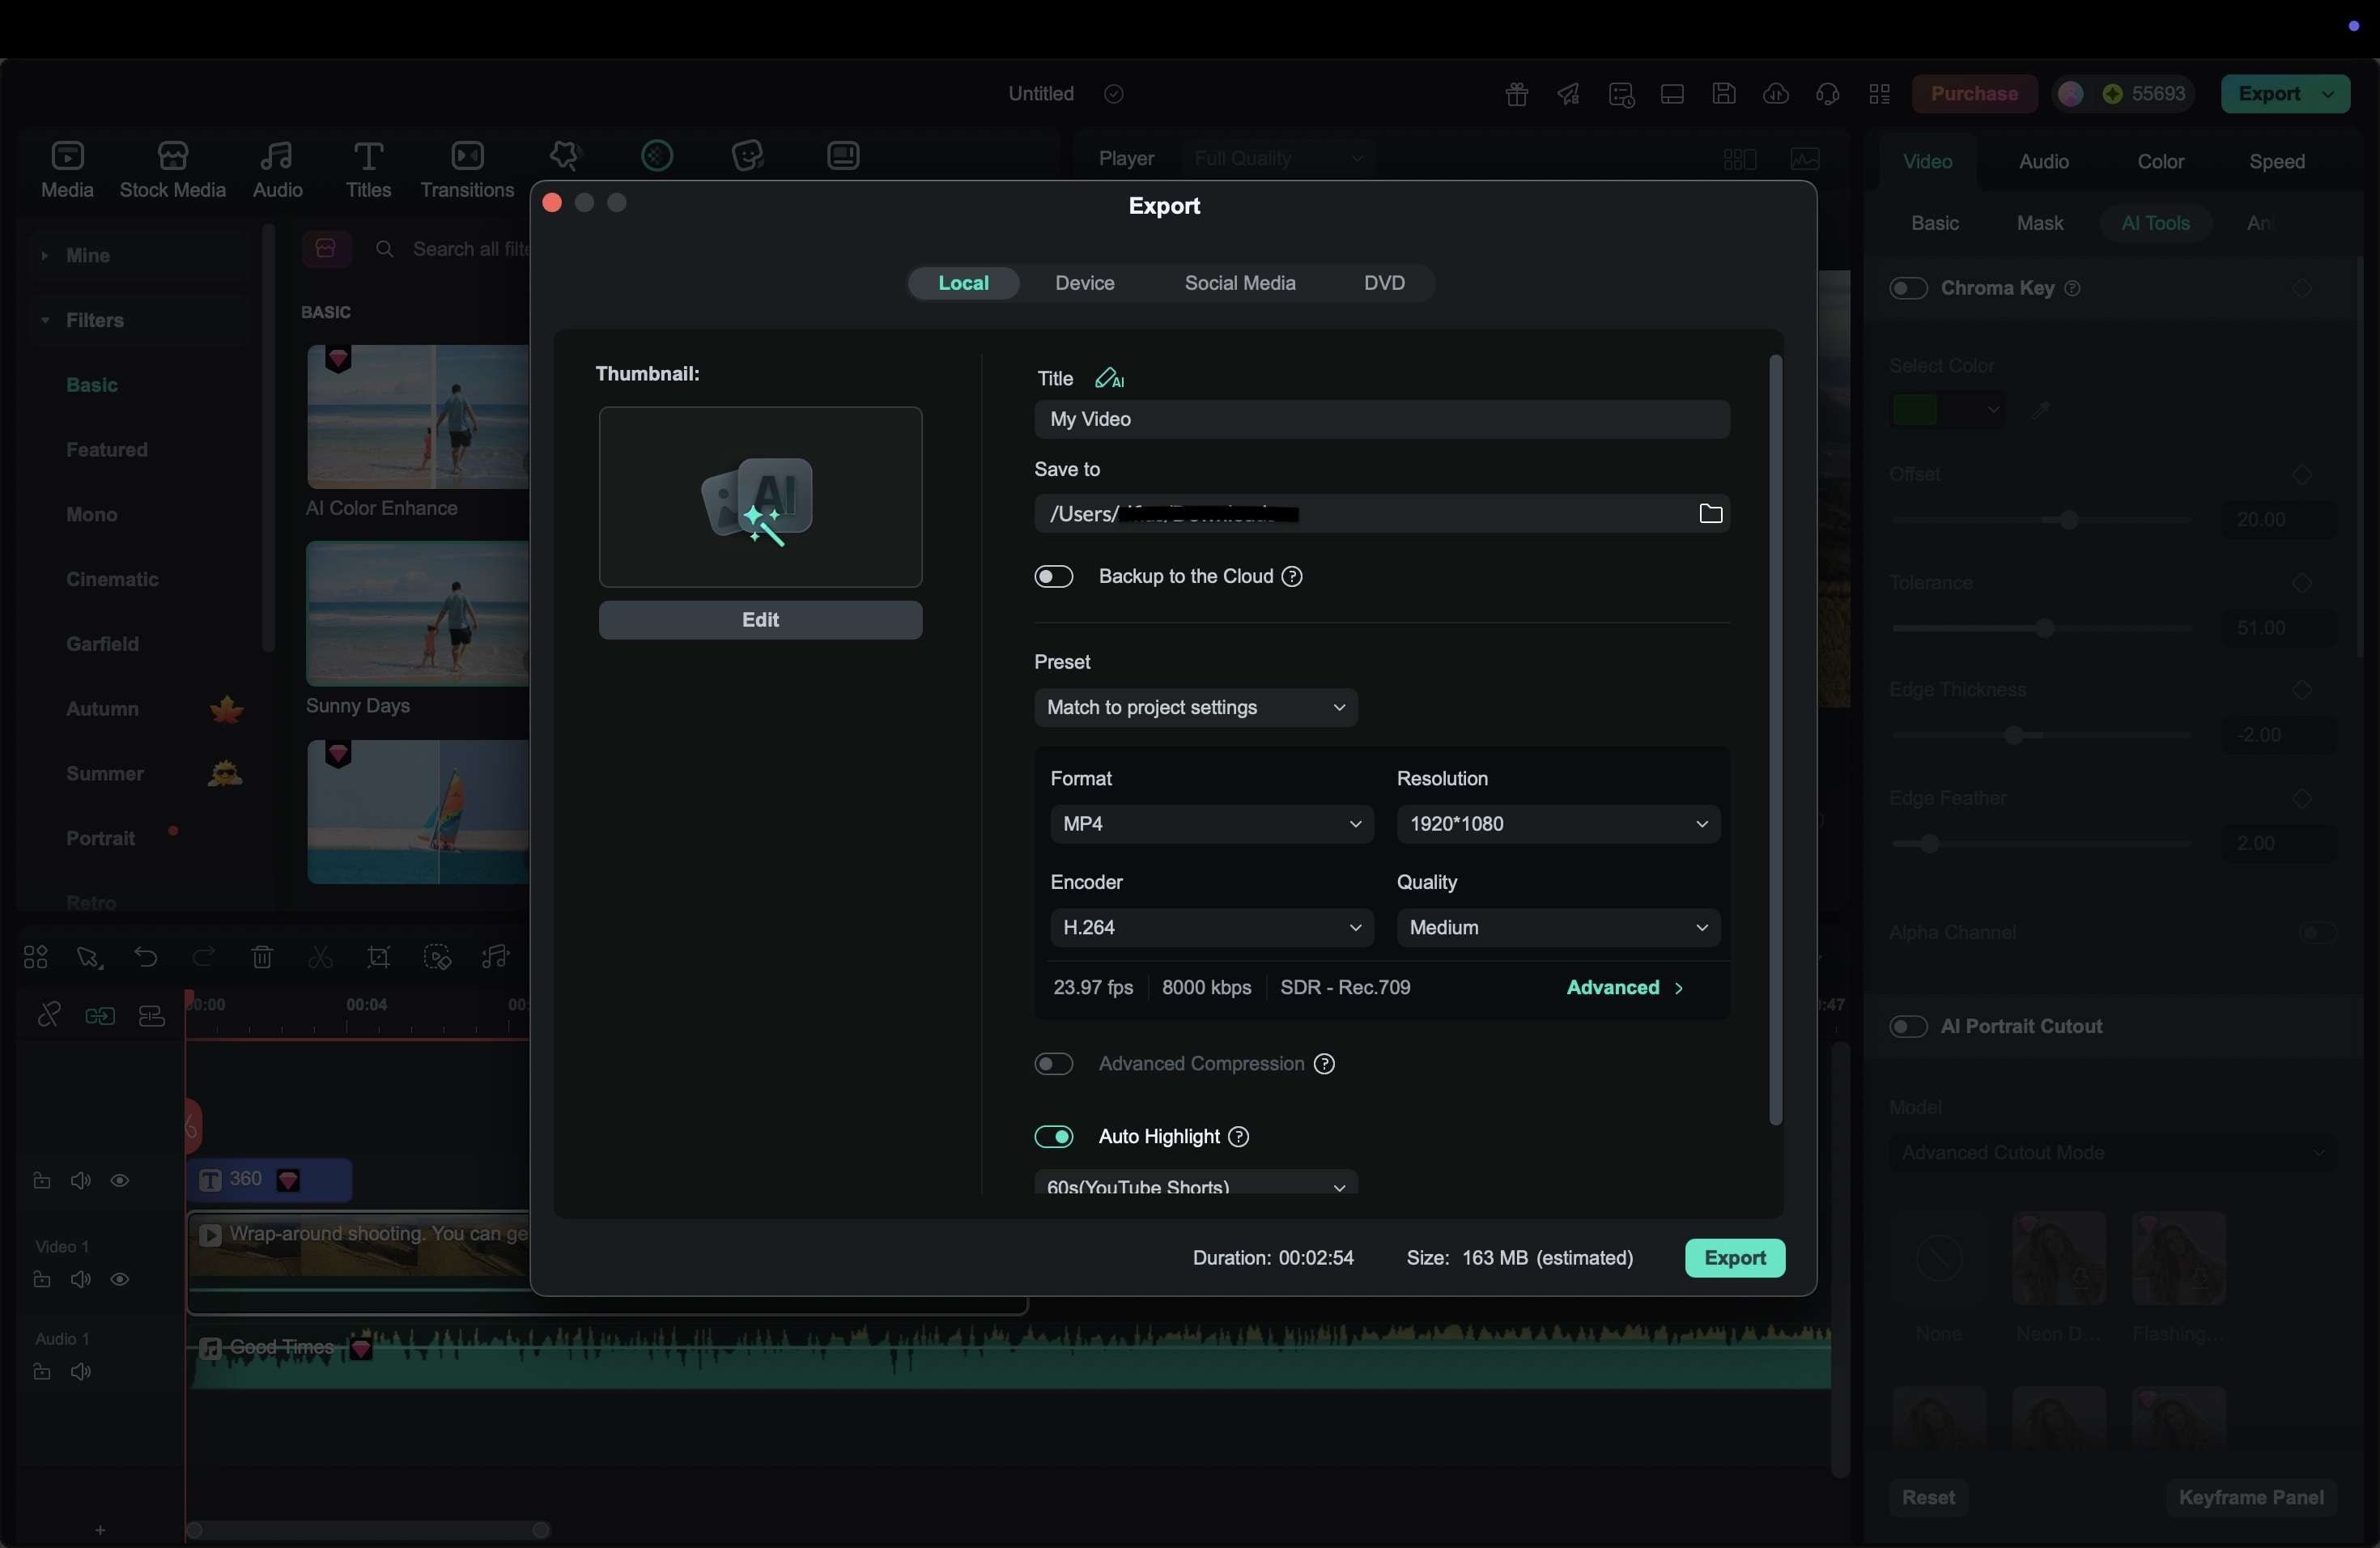Screen dimensions: 2380x1548
Task: Open Advanced export settings link
Action: point(1625,988)
